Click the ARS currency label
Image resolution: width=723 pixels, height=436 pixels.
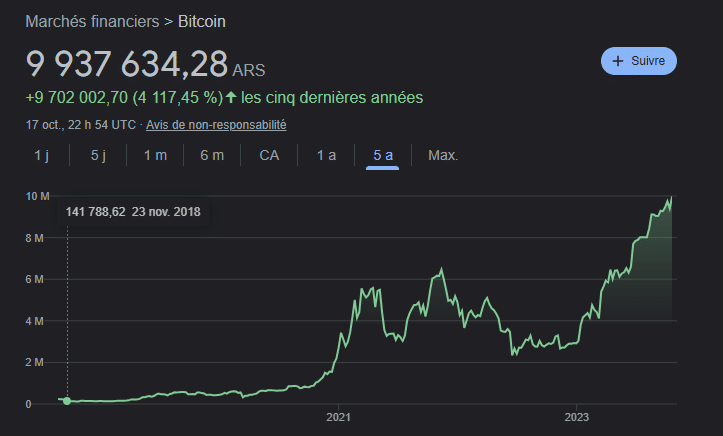[249, 70]
